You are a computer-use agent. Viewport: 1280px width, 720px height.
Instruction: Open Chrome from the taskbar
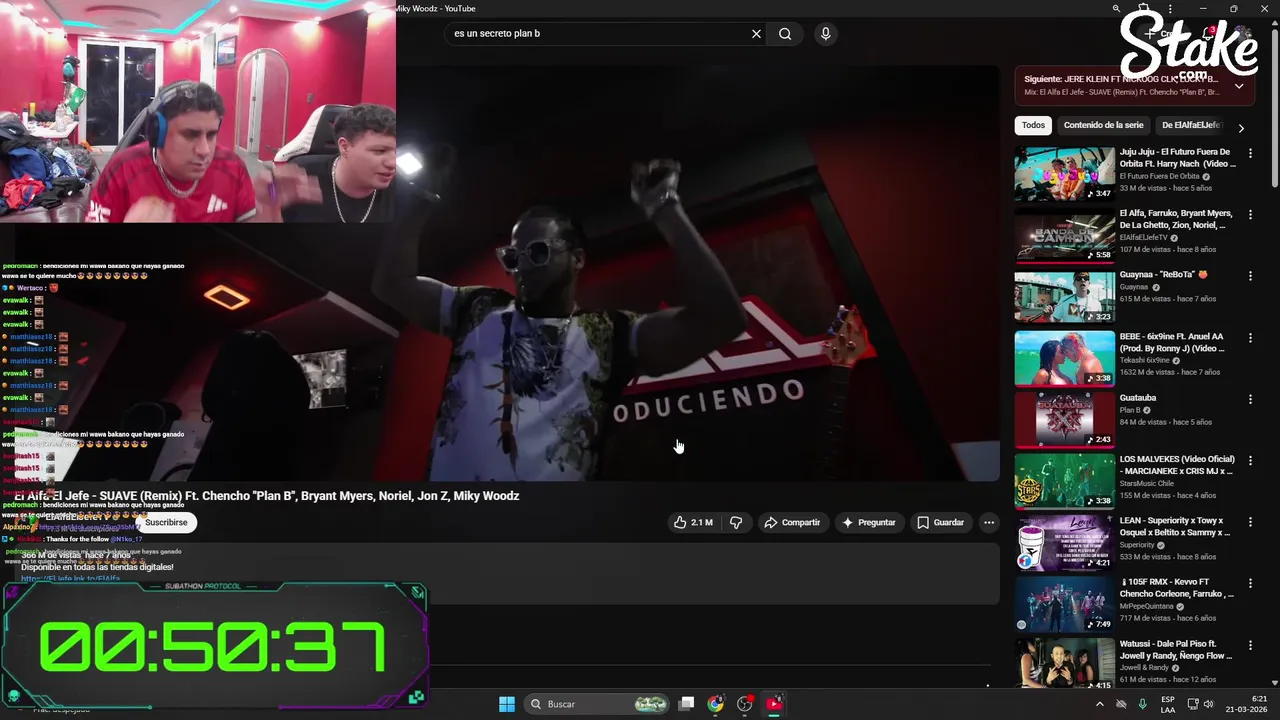(715, 704)
